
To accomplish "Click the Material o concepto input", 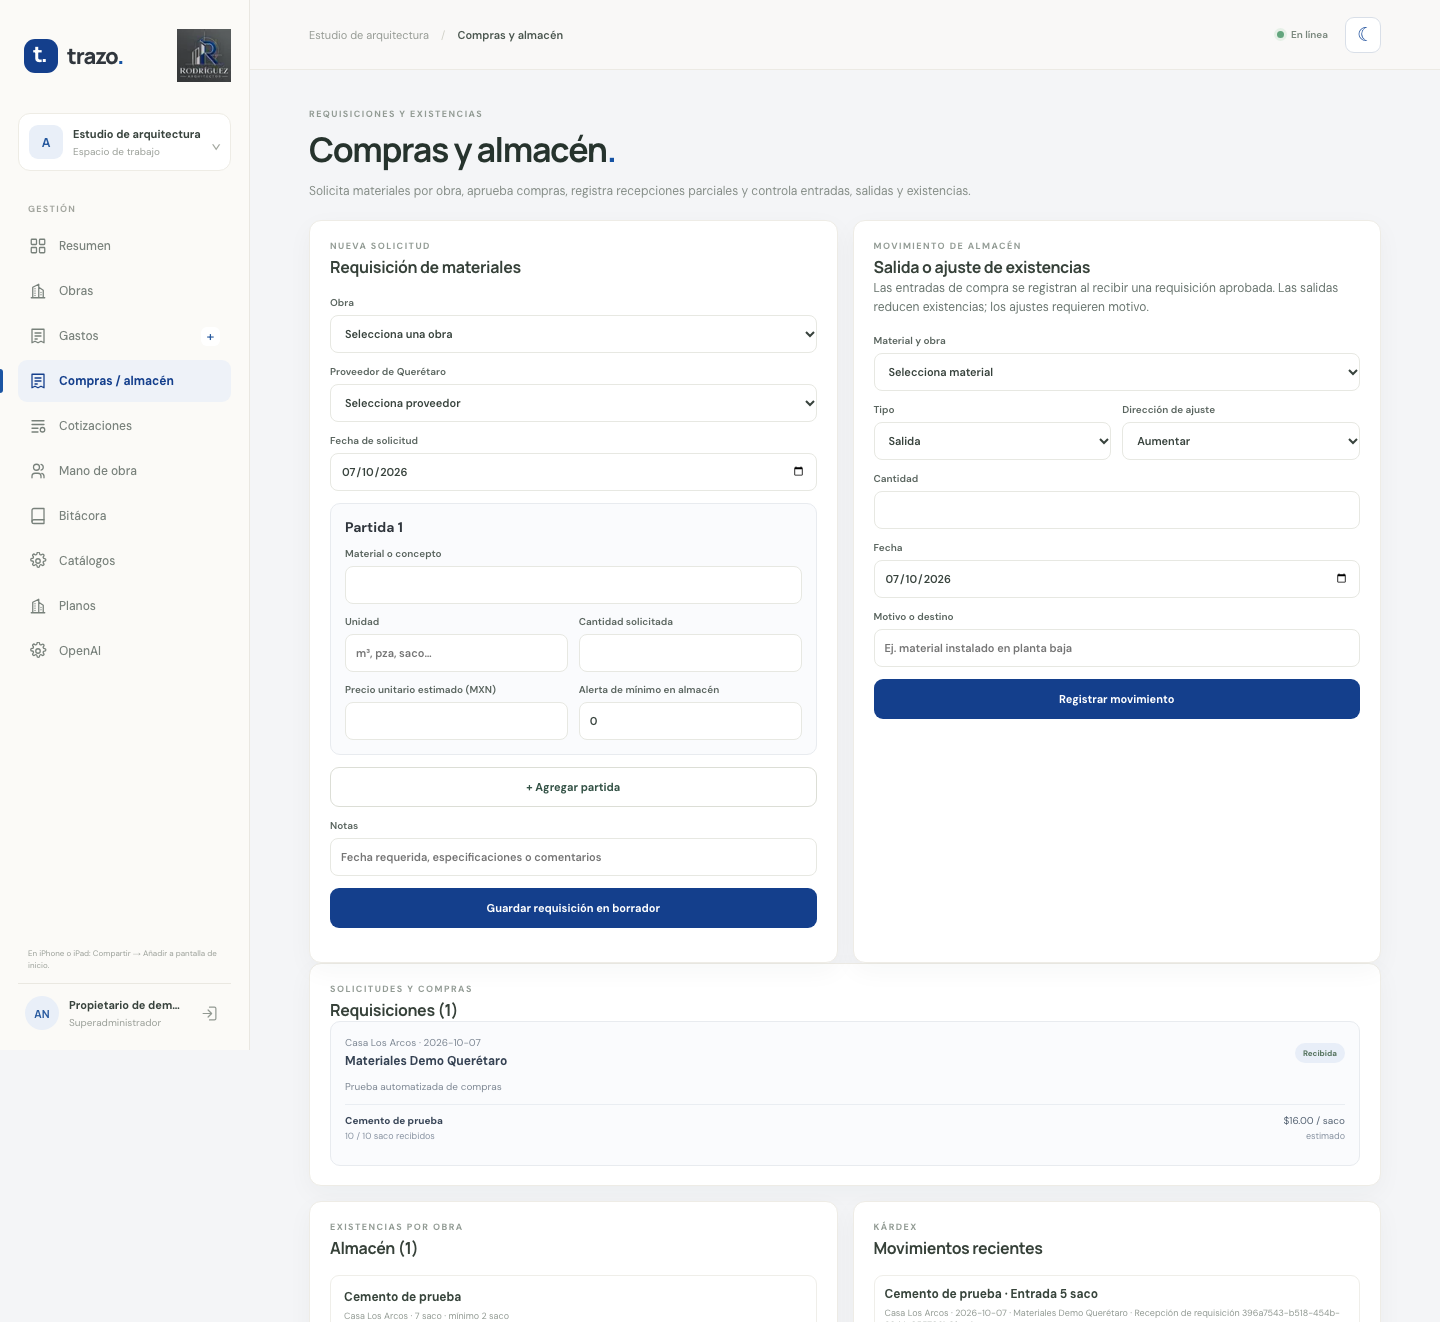I will 573,585.
